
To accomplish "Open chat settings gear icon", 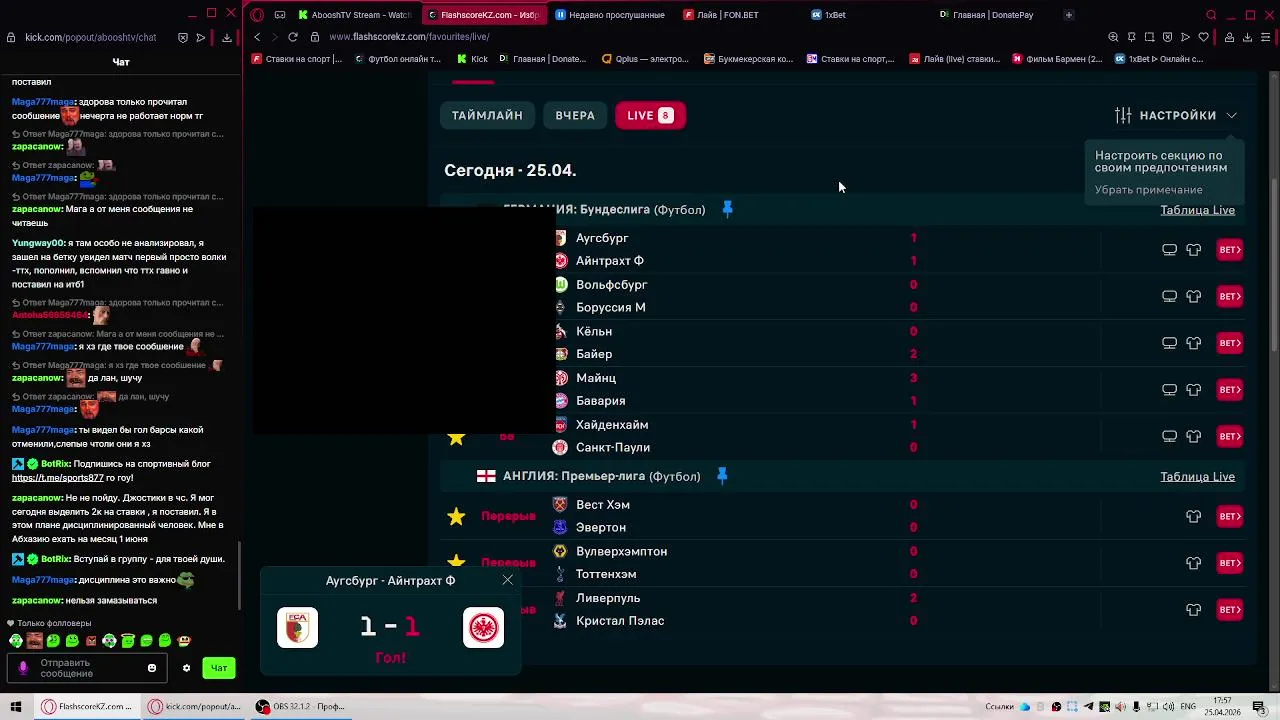I will pos(186,668).
